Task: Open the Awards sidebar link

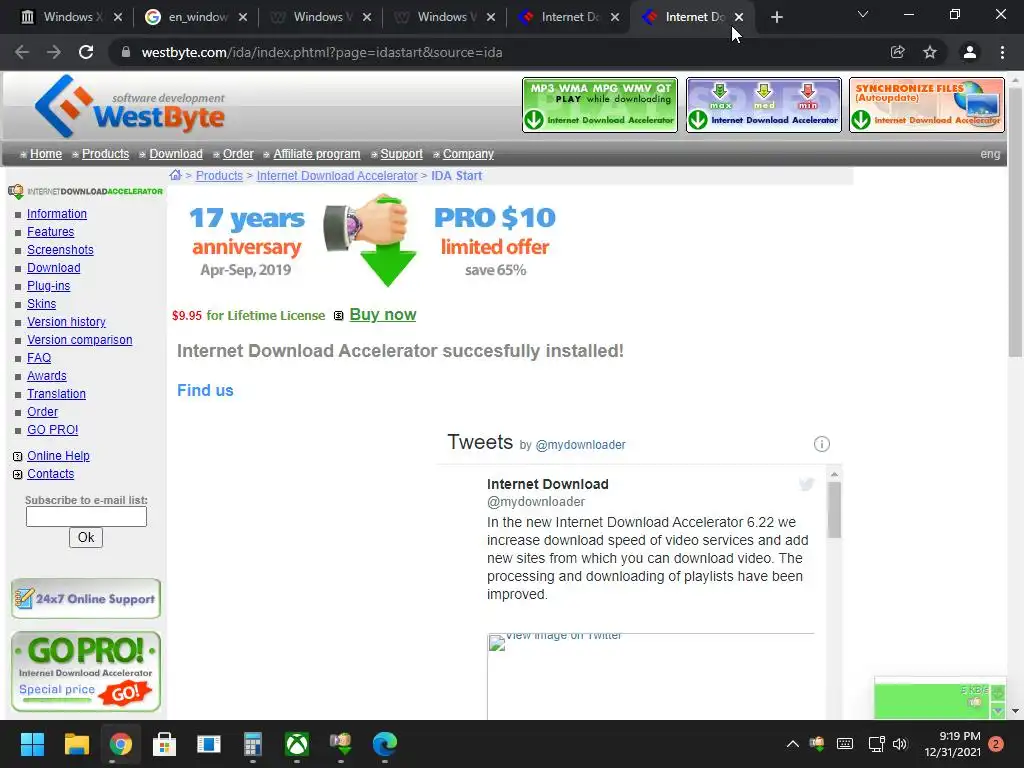Action: pos(46,376)
